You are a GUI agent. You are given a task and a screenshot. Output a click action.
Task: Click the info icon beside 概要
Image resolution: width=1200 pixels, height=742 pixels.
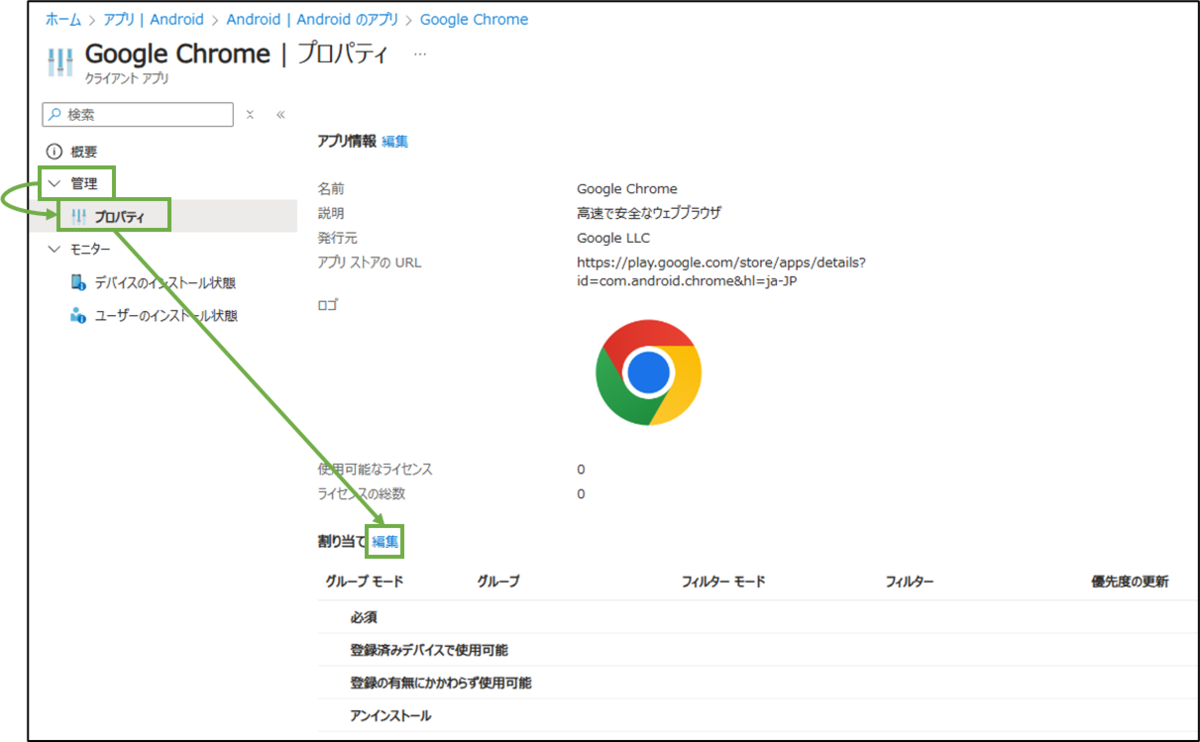[54, 152]
